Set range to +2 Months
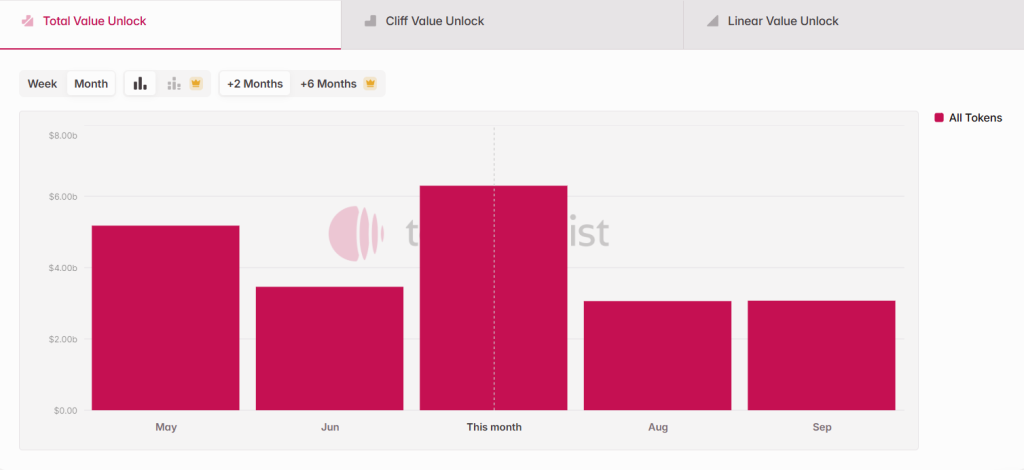1024x470 pixels. click(255, 83)
